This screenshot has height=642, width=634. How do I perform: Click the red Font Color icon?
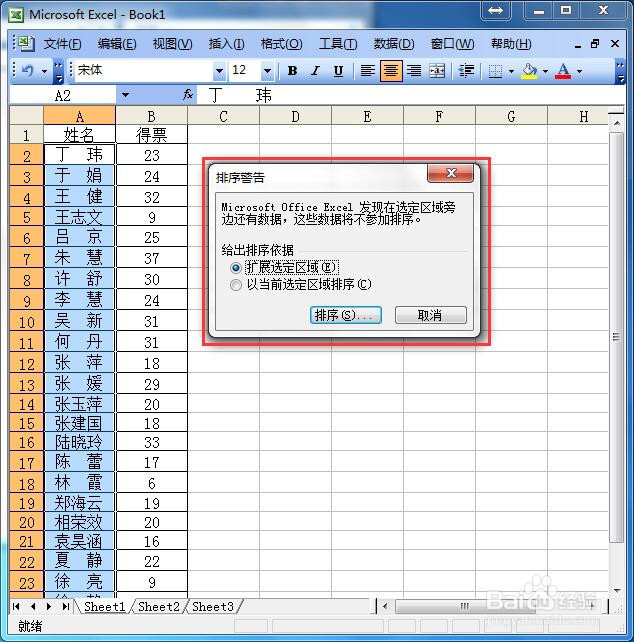(563, 71)
